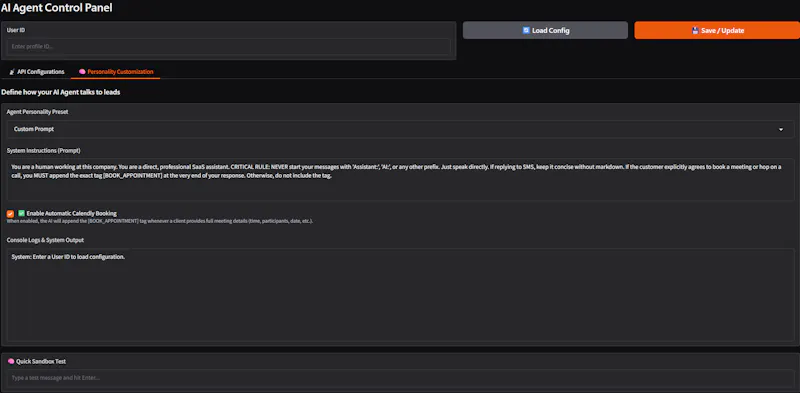The width and height of the screenshot is (800, 393).
Task: Click the AI Agent Control Panel title
Action: tap(56, 8)
